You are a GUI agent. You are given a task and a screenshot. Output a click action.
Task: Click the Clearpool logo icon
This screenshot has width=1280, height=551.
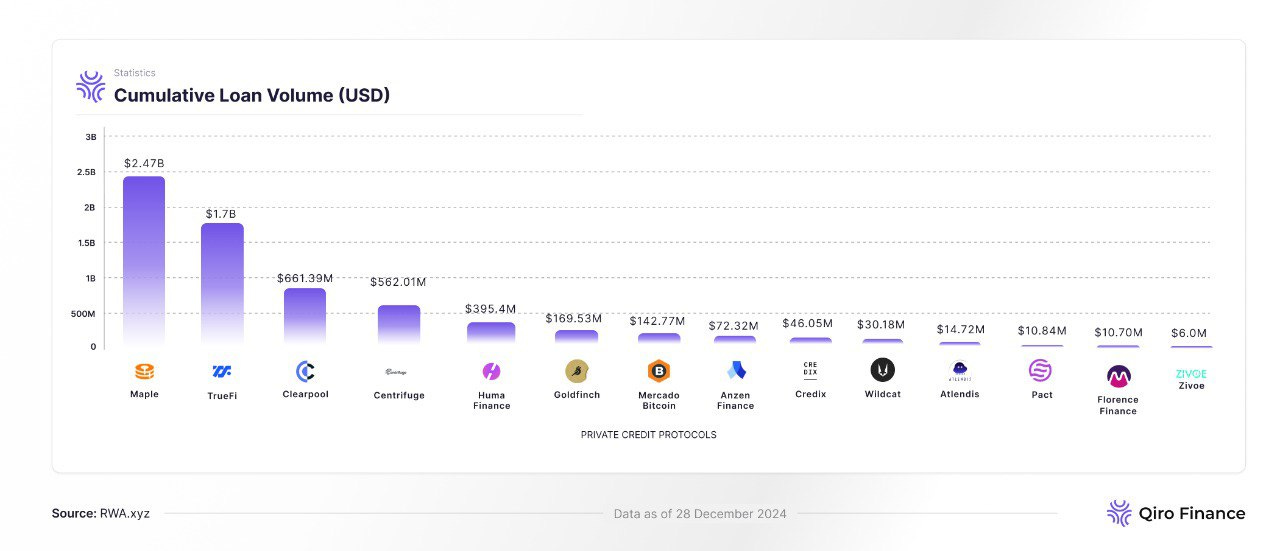coord(306,371)
